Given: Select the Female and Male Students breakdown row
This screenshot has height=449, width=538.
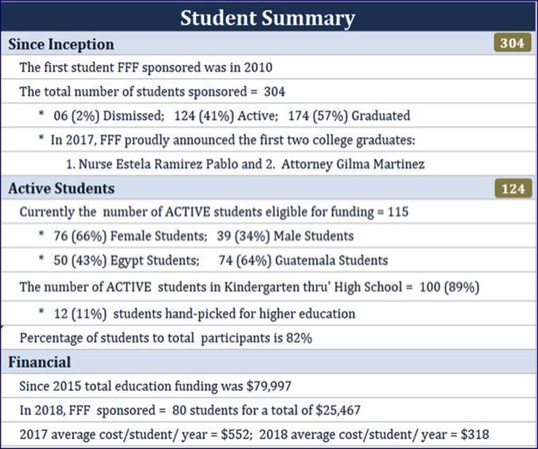Looking at the screenshot, I should pos(268,236).
